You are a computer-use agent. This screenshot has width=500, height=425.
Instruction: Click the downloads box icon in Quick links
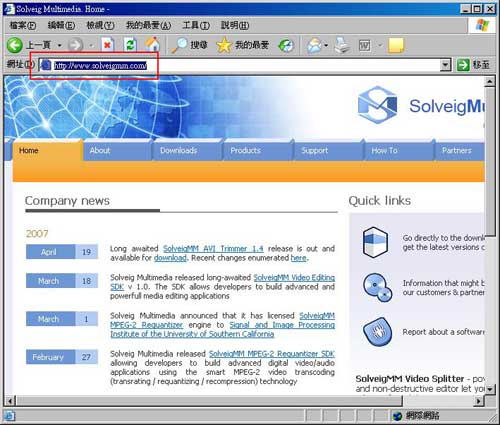tap(375, 242)
